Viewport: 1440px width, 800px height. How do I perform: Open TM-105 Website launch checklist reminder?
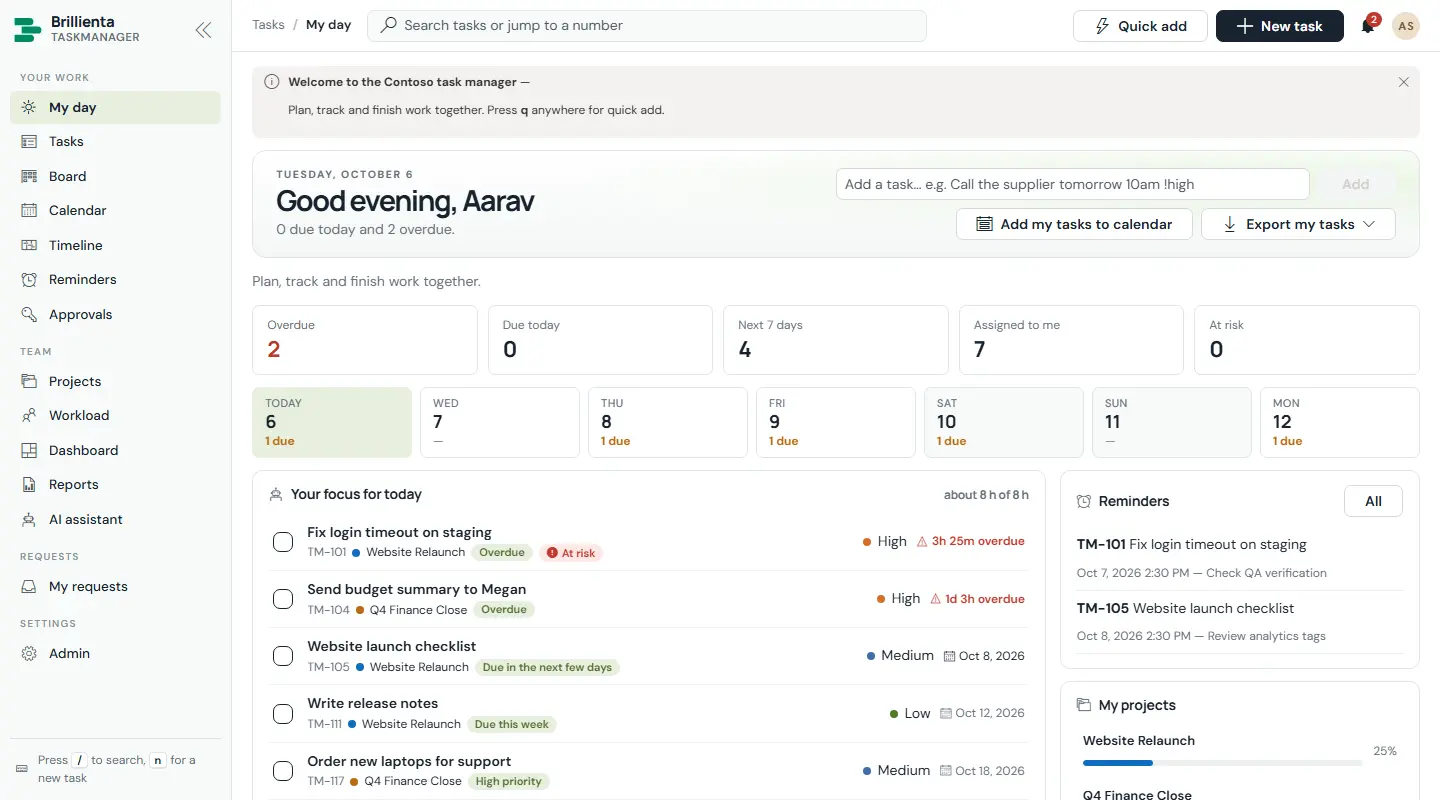pyautogui.click(x=1240, y=621)
